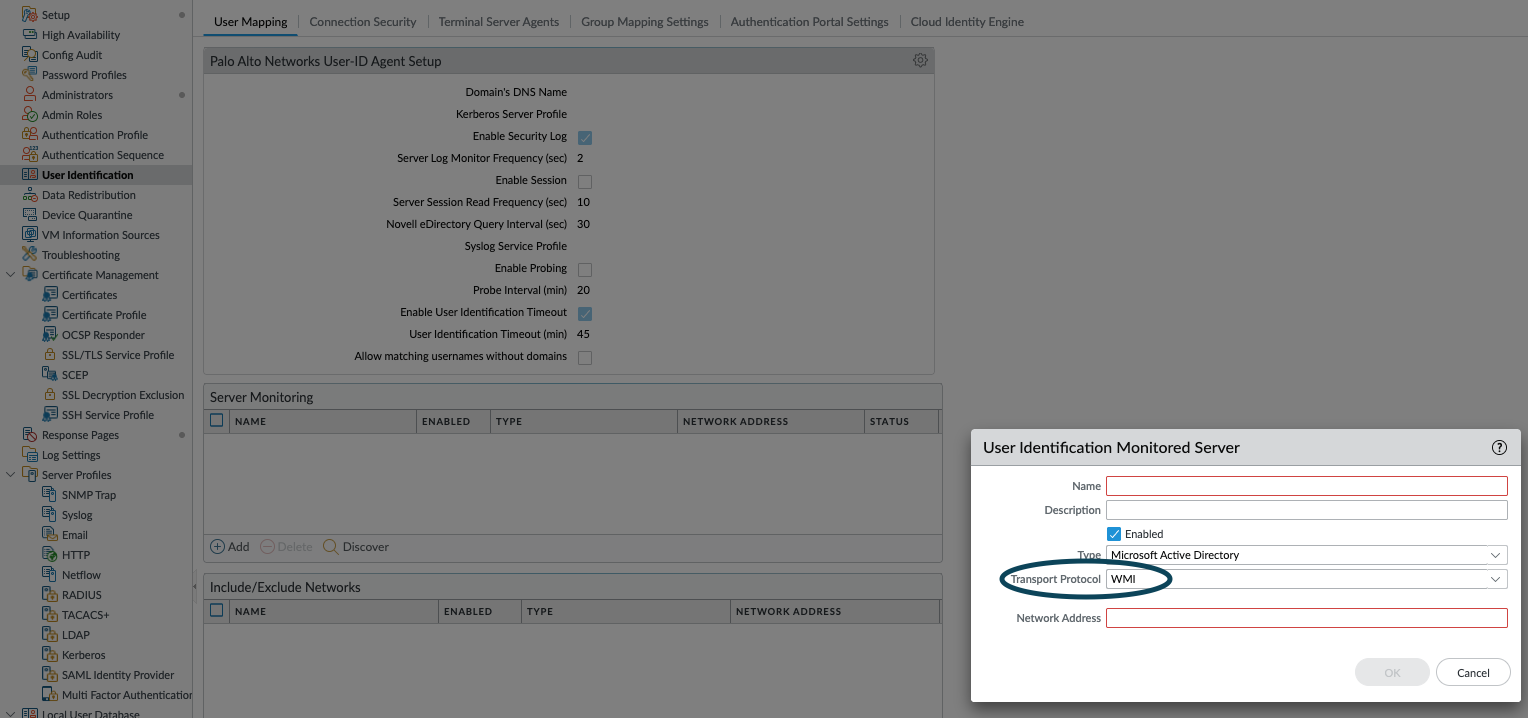Click the Description input field
This screenshot has width=1528, height=718.
pos(1306,510)
